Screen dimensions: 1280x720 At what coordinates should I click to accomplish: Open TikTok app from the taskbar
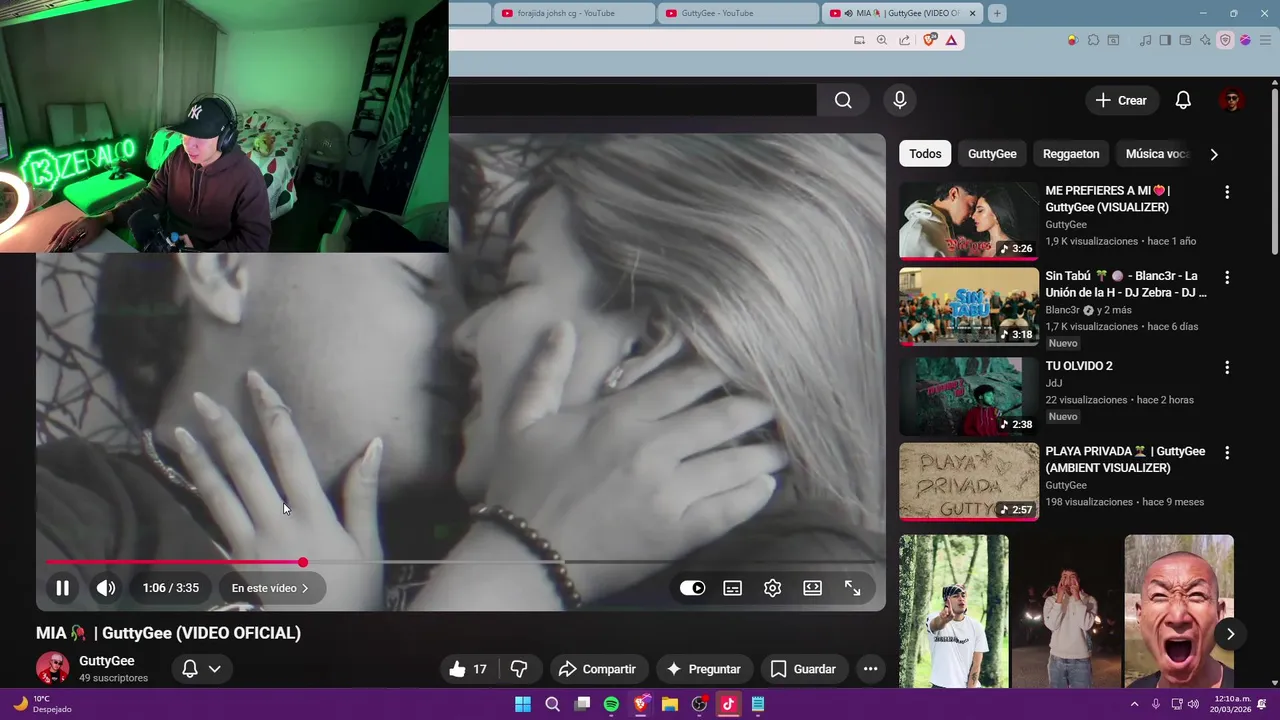[728, 704]
